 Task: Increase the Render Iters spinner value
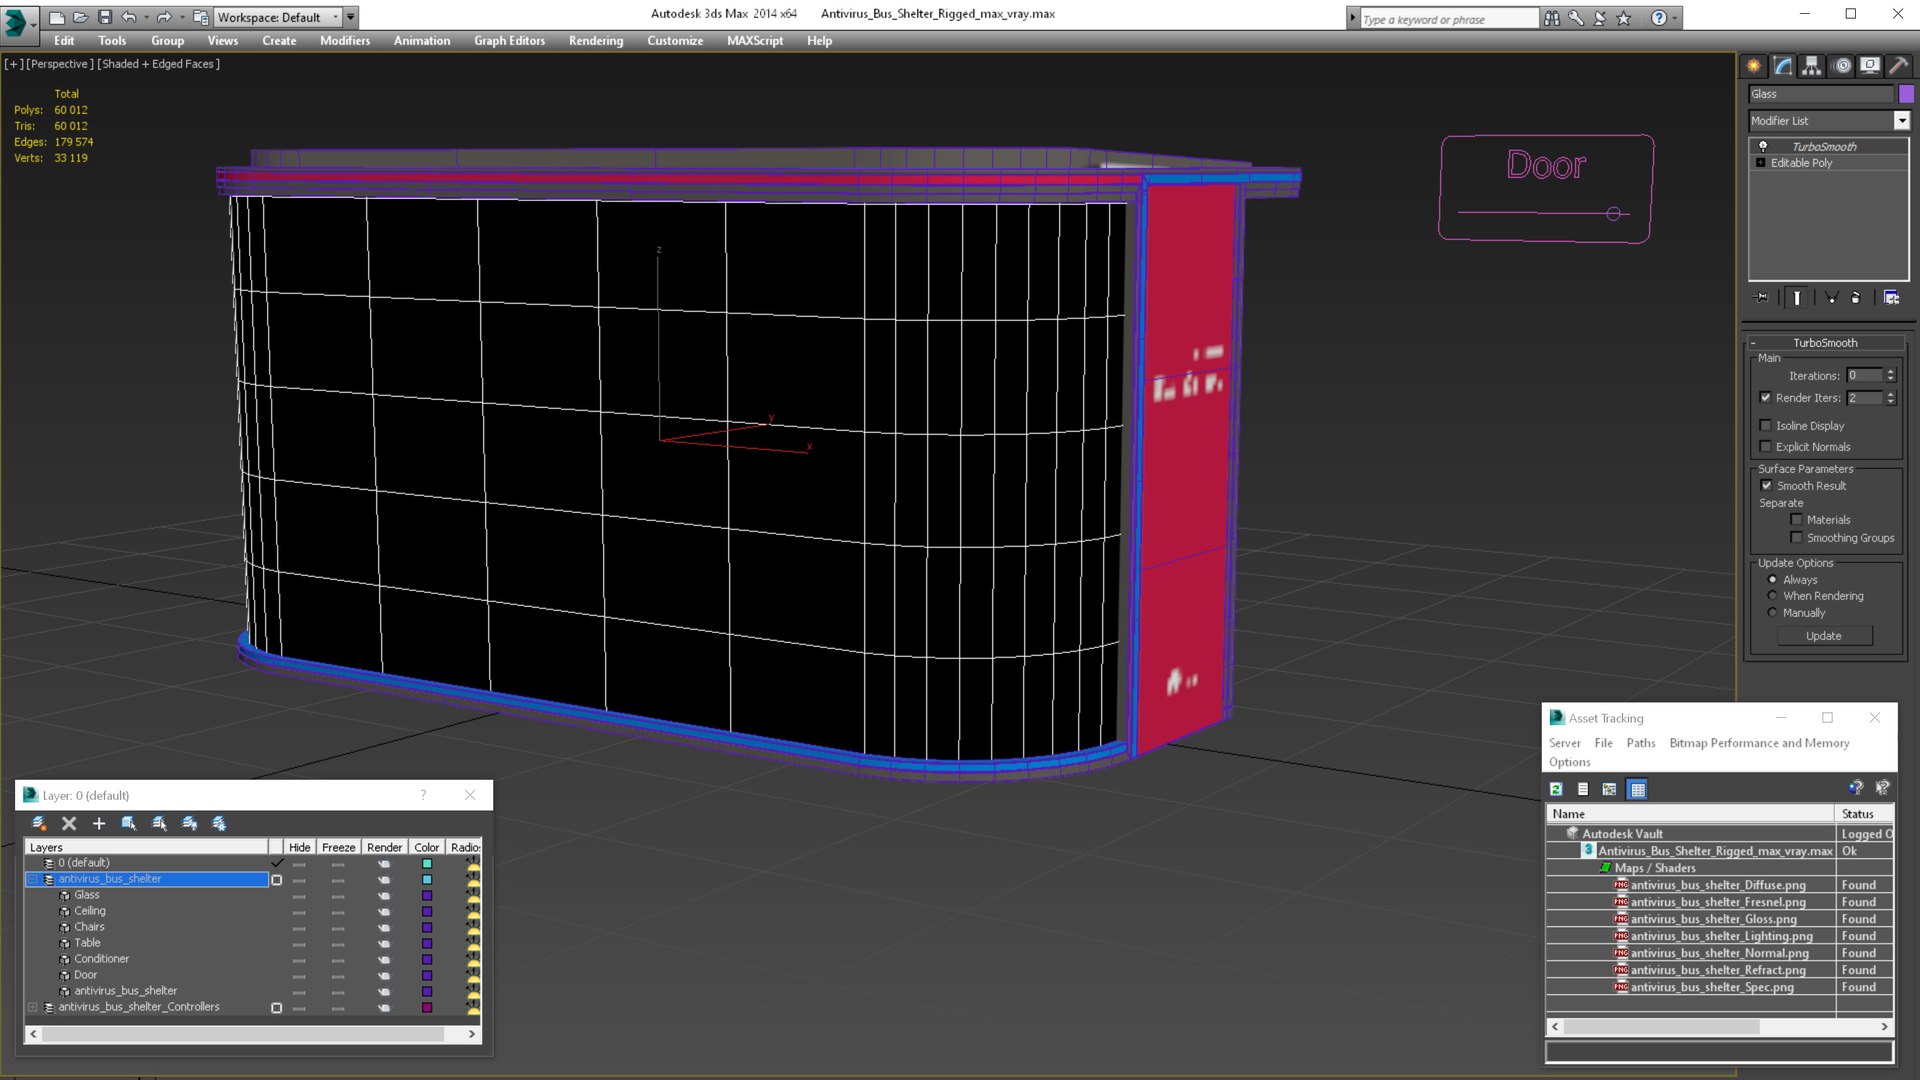(1890, 394)
